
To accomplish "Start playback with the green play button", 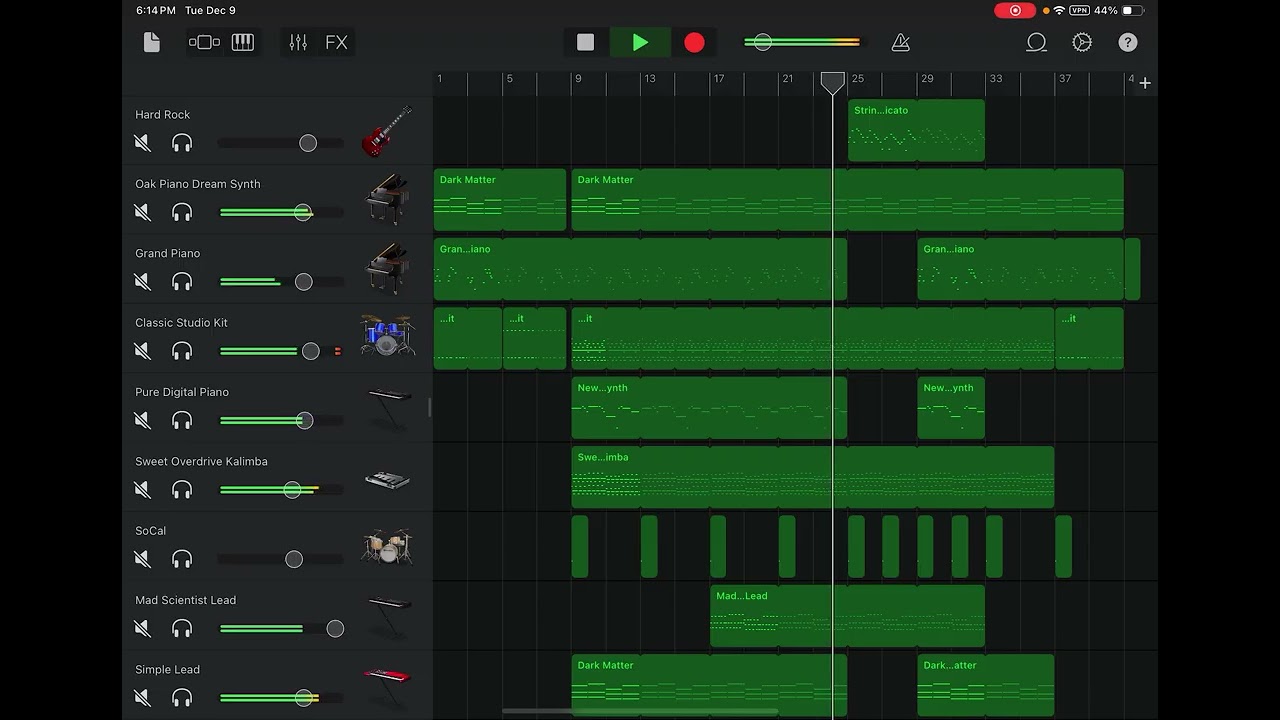I will coord(640,42).
